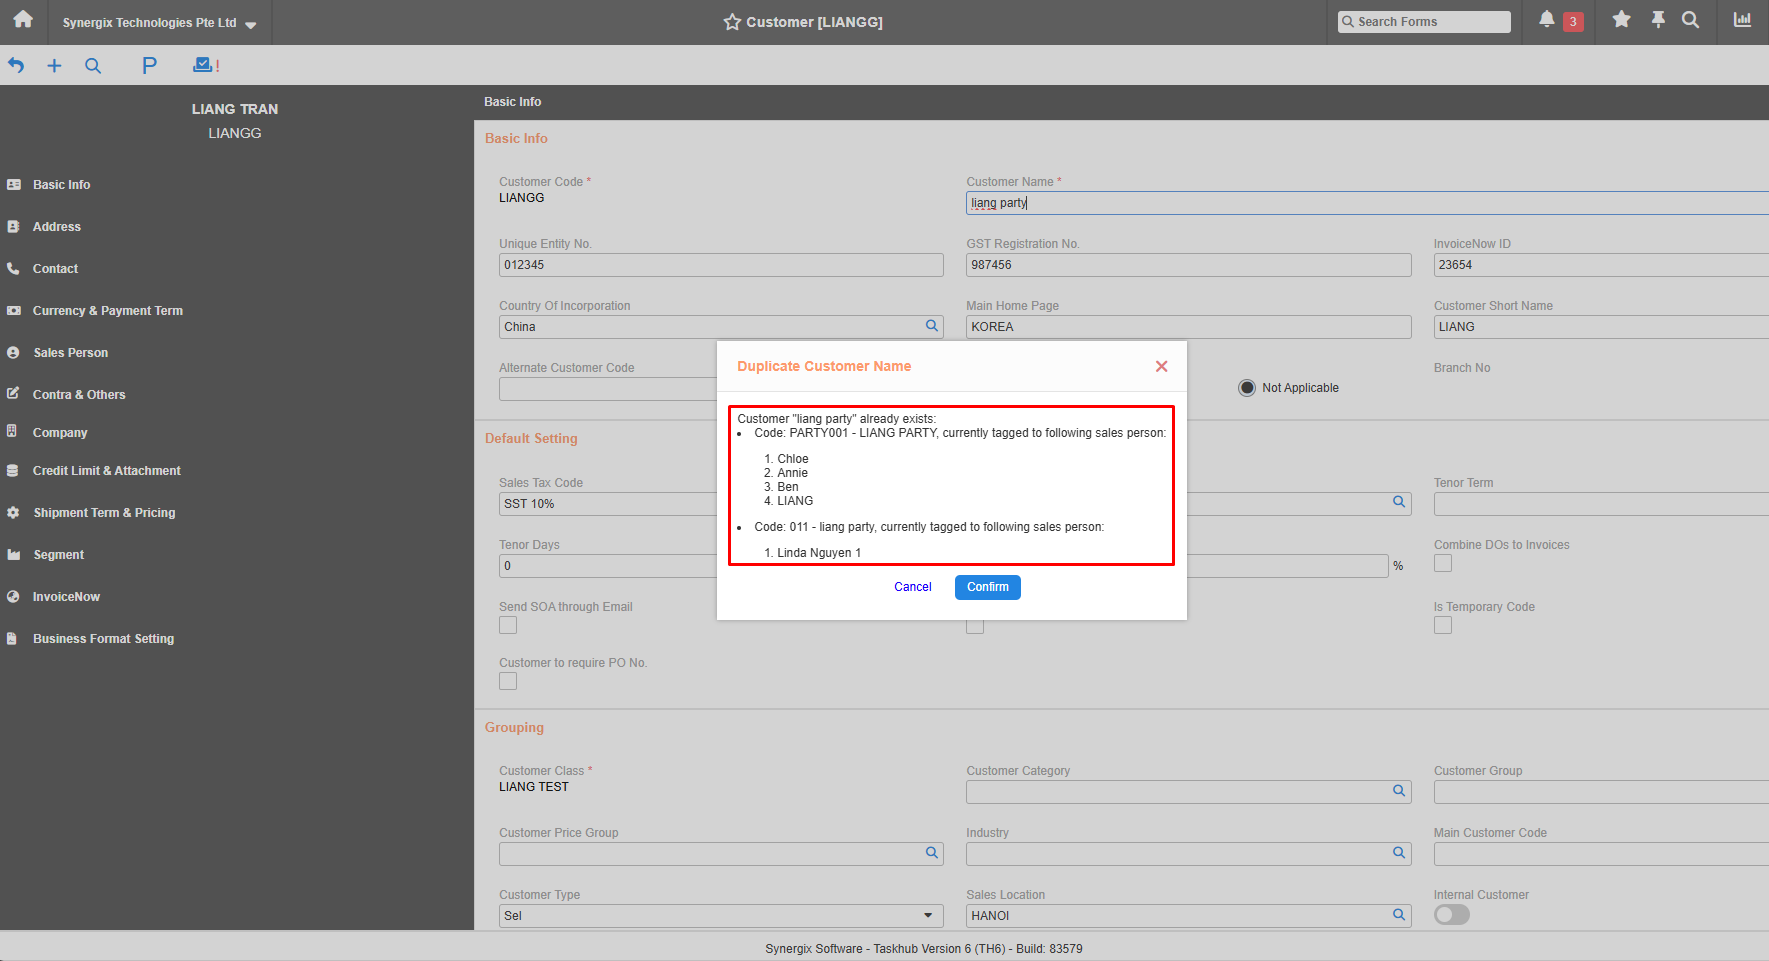Viewport: 1769px width, 961px height.
Task: Open the notifications bell icon
Action: point(1547,19)
